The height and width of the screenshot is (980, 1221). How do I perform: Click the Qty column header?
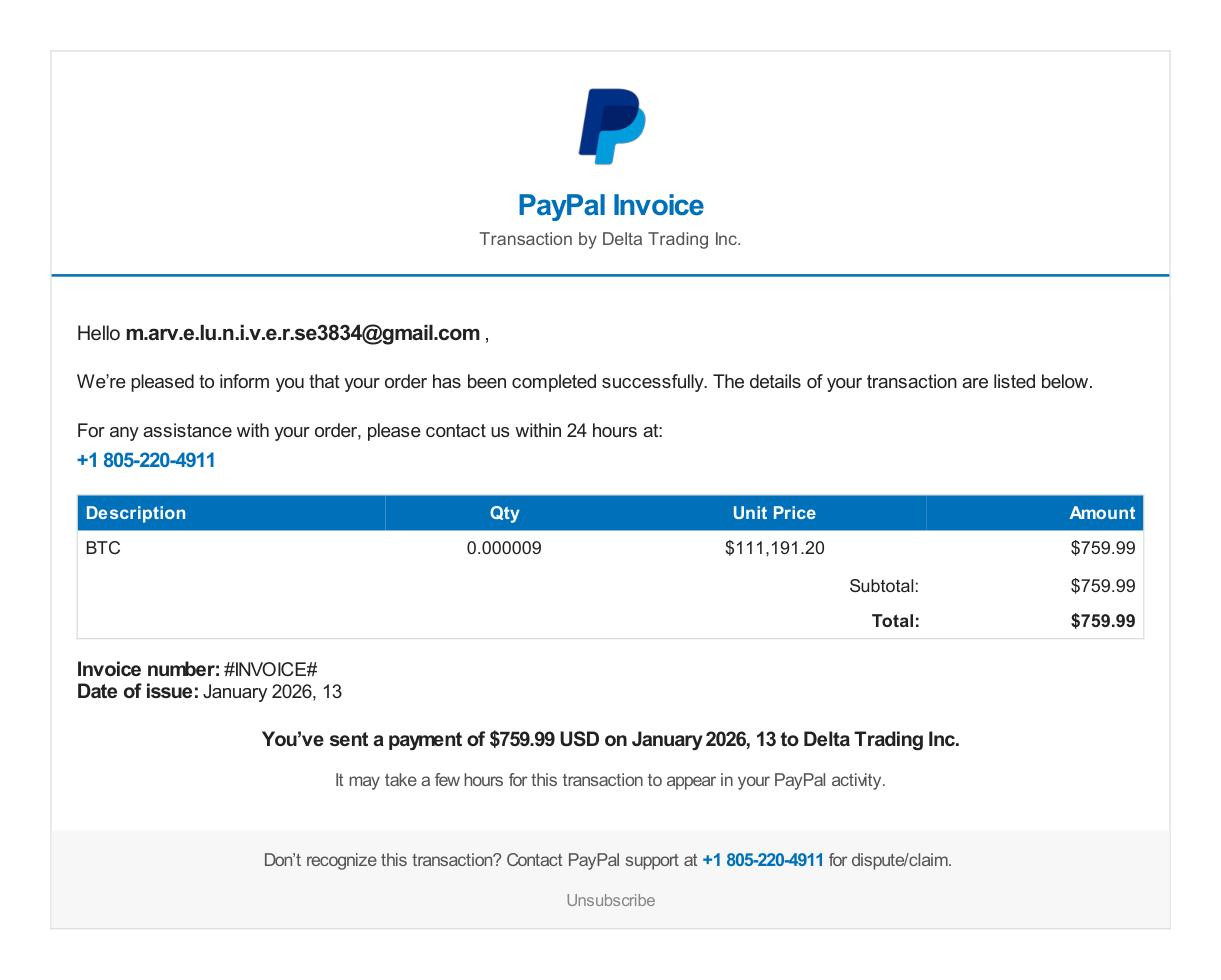pyautogui.click(x=504, y=513)
